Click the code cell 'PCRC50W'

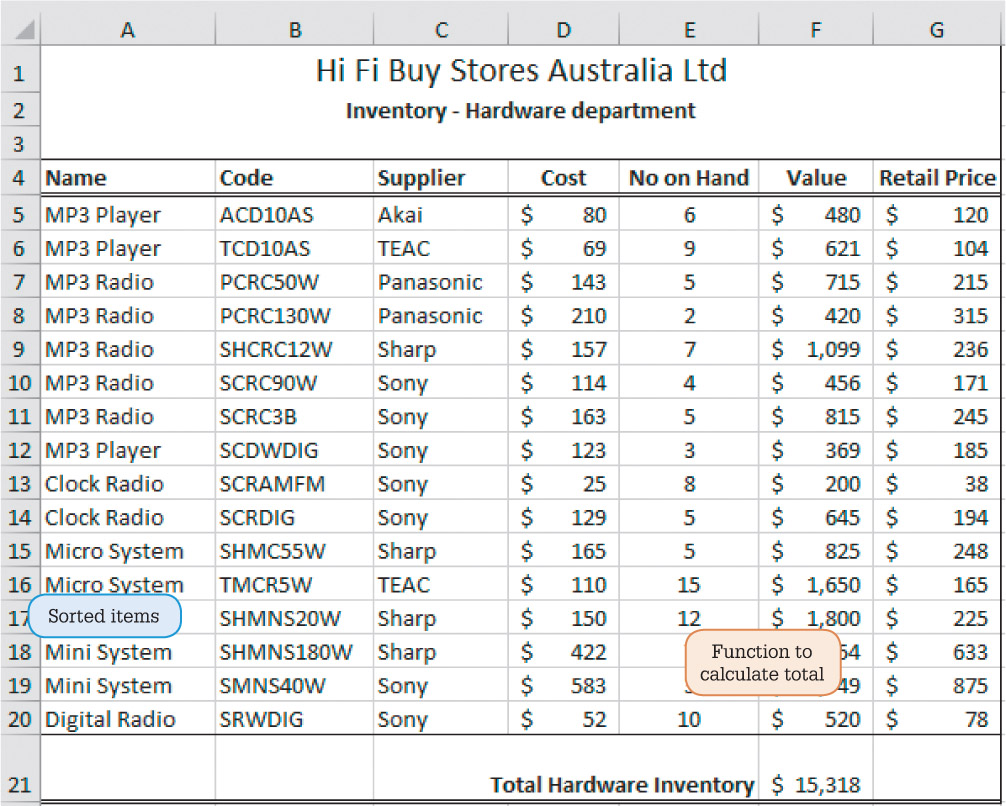coord(294,282)
